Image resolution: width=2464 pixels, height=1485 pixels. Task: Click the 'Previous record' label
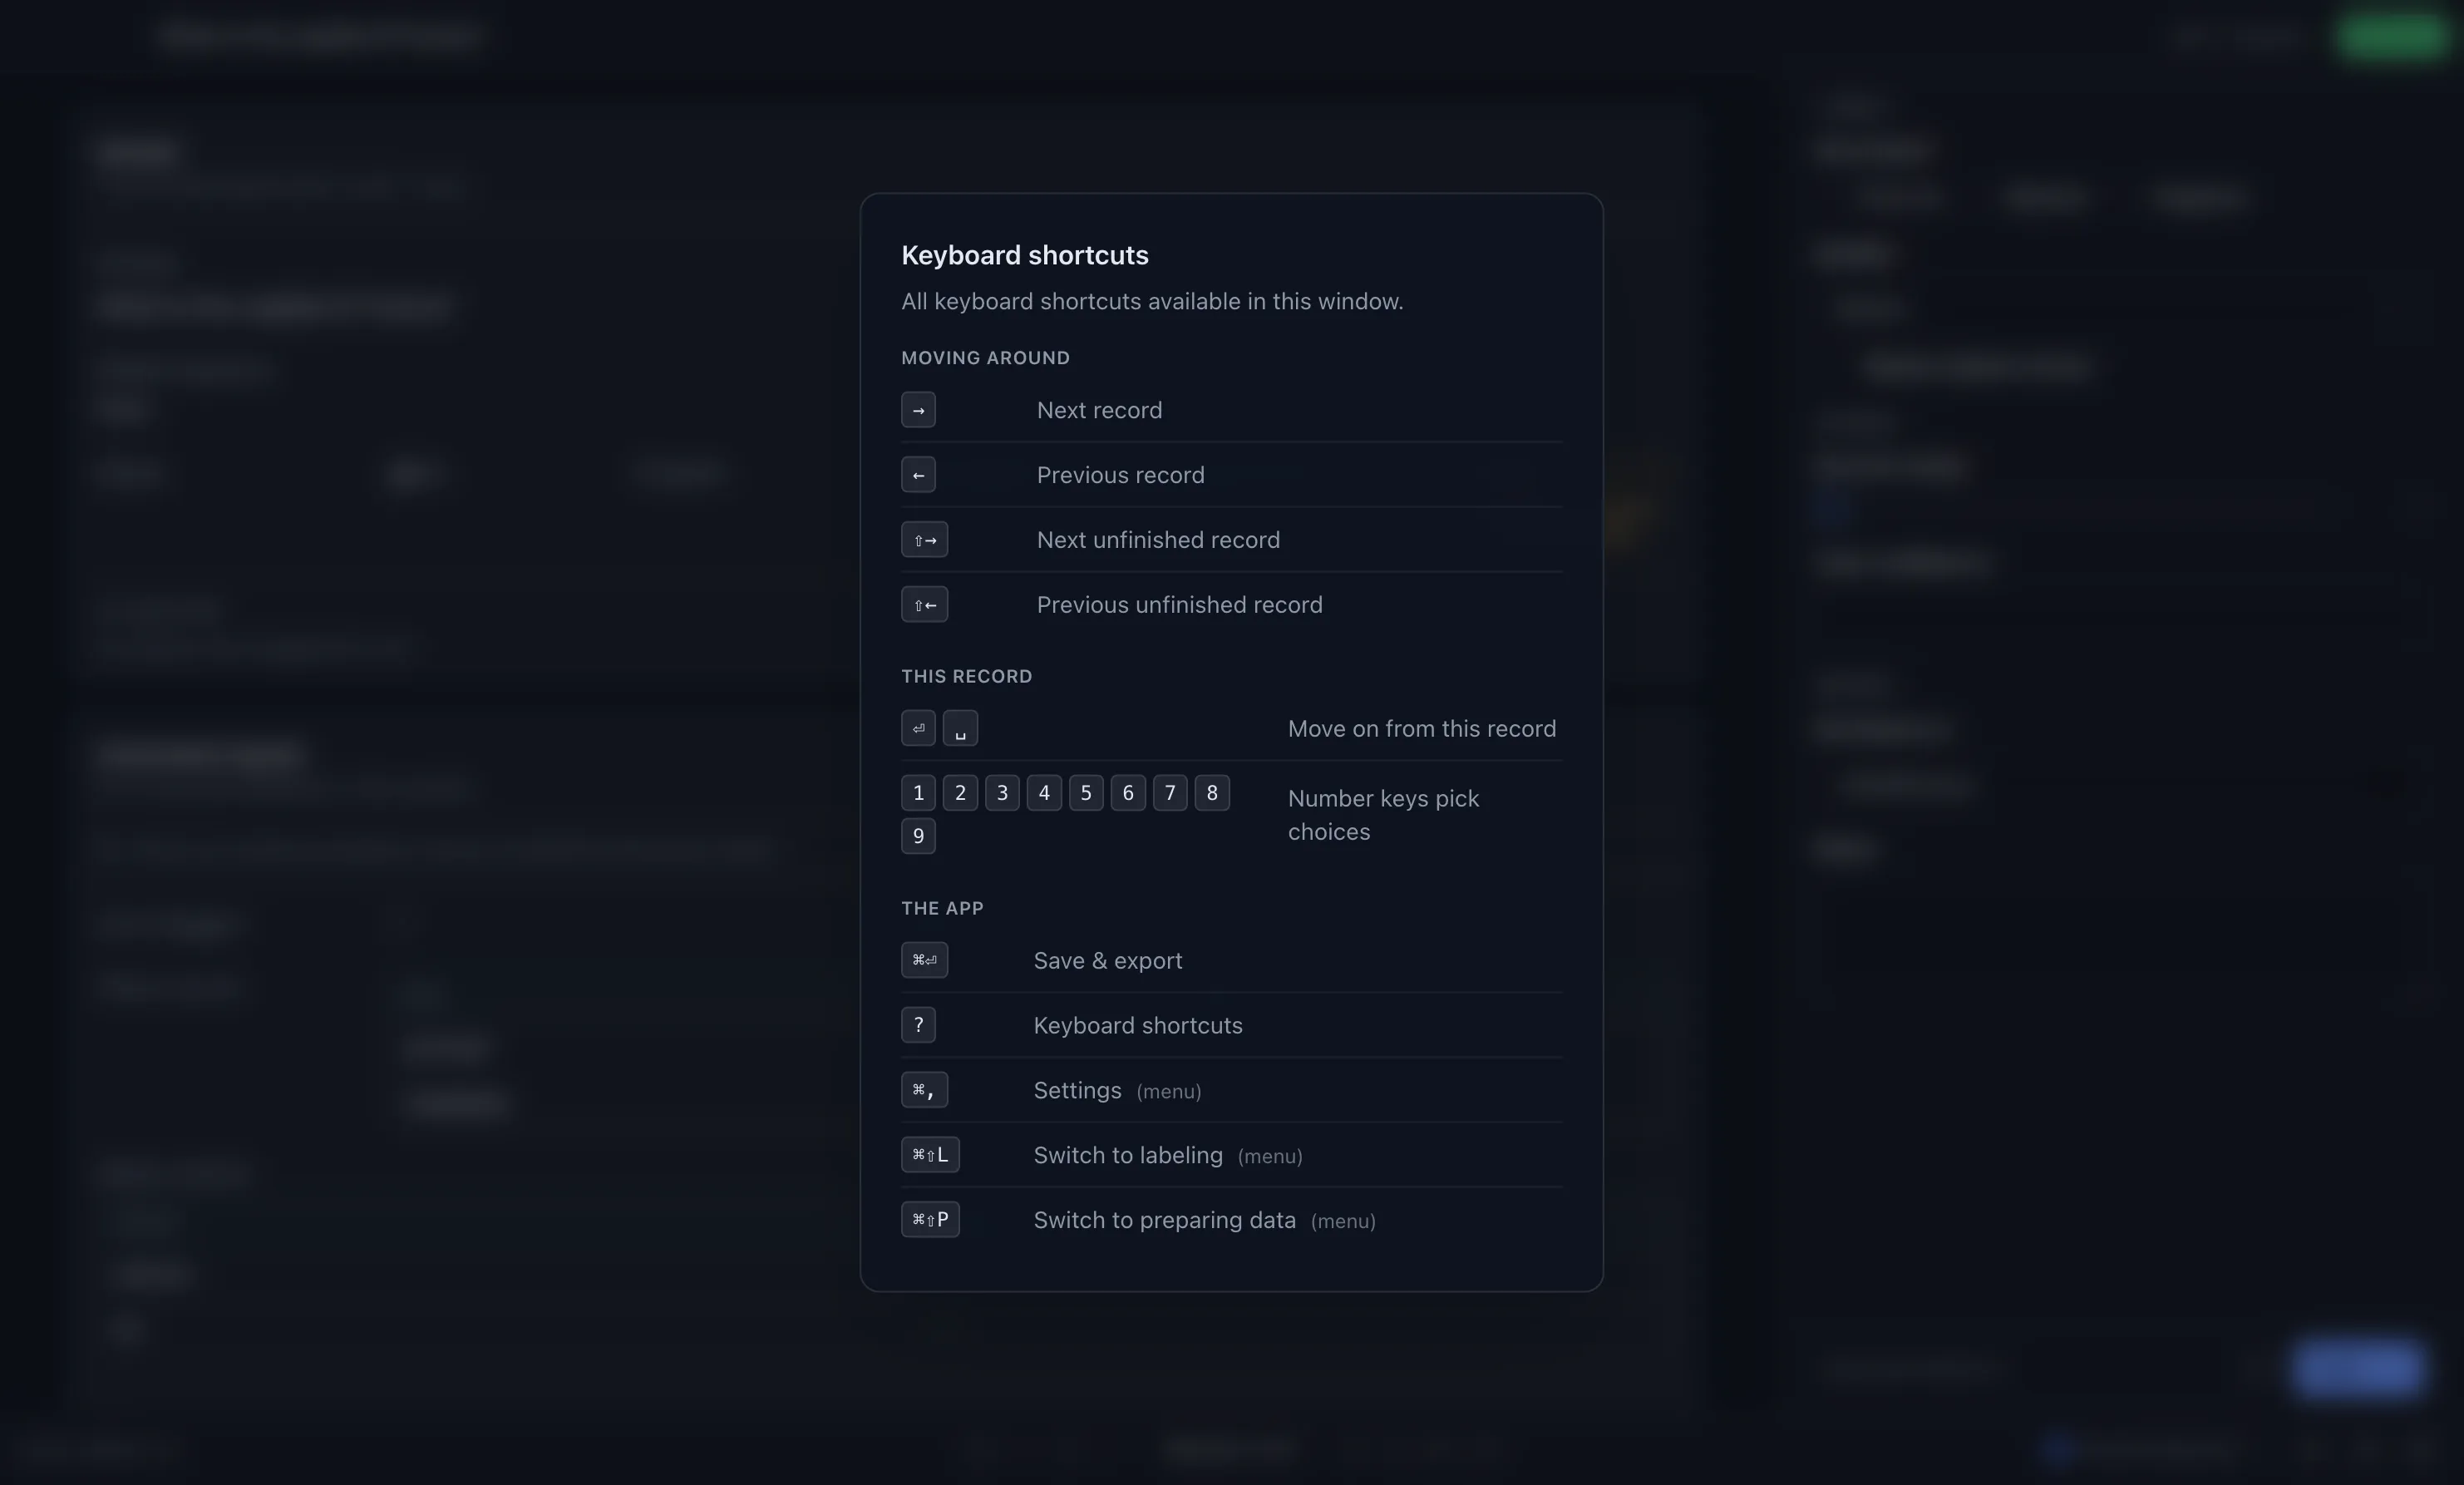point(1120,475)
